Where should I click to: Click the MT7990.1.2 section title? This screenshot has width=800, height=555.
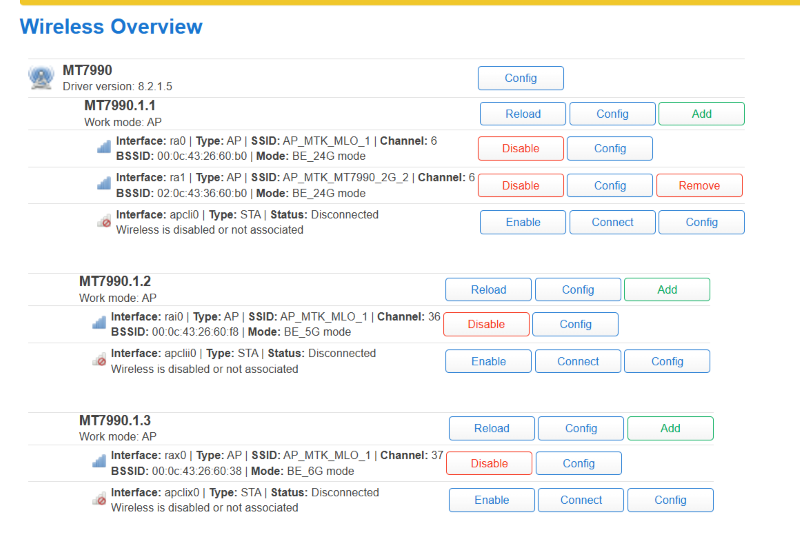click(115, 281)
